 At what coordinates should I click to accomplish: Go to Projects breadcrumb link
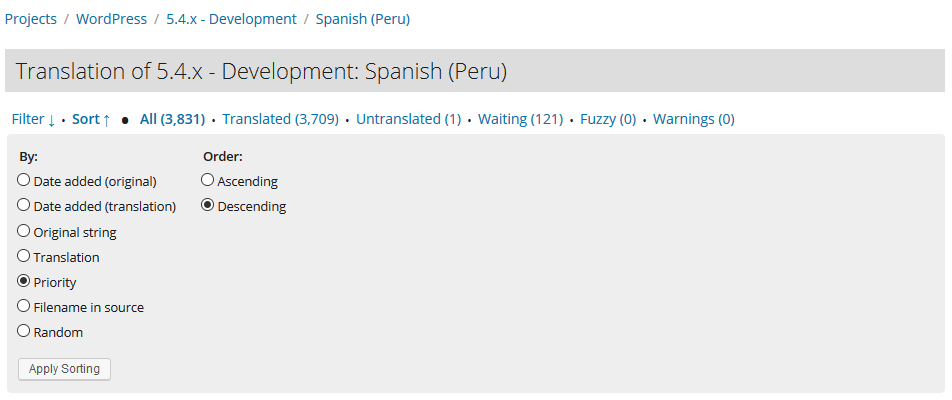[31, 19]
